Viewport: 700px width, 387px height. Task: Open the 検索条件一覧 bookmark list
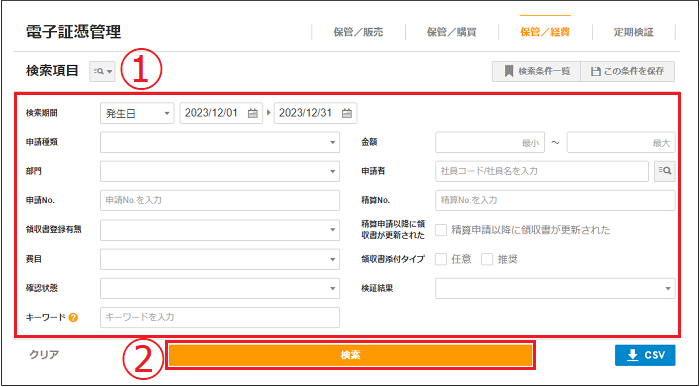coord(536,71)
